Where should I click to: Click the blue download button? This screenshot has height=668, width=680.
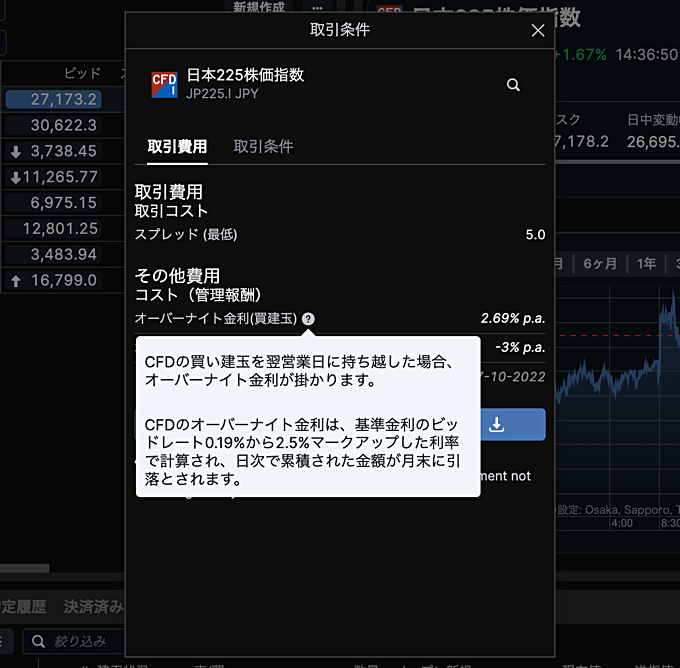pyautogui.click(x=513, y=424)
